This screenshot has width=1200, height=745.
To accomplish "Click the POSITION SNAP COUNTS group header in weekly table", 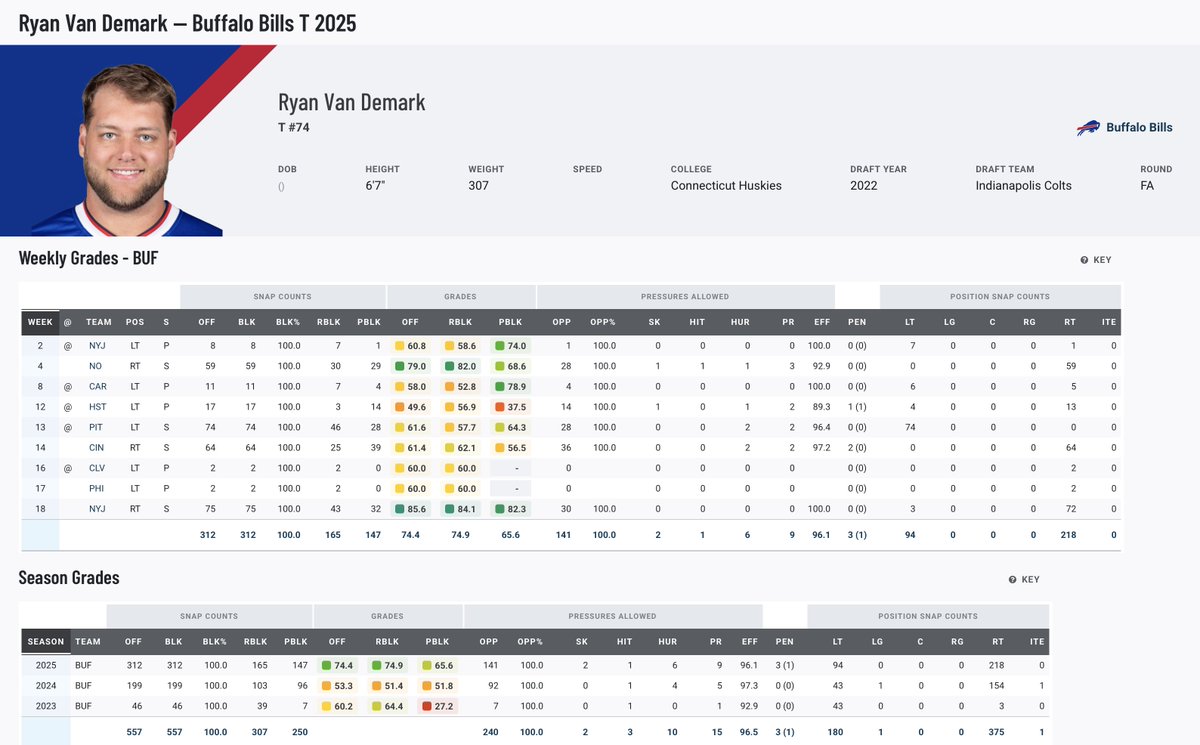I will point(1000,297).
